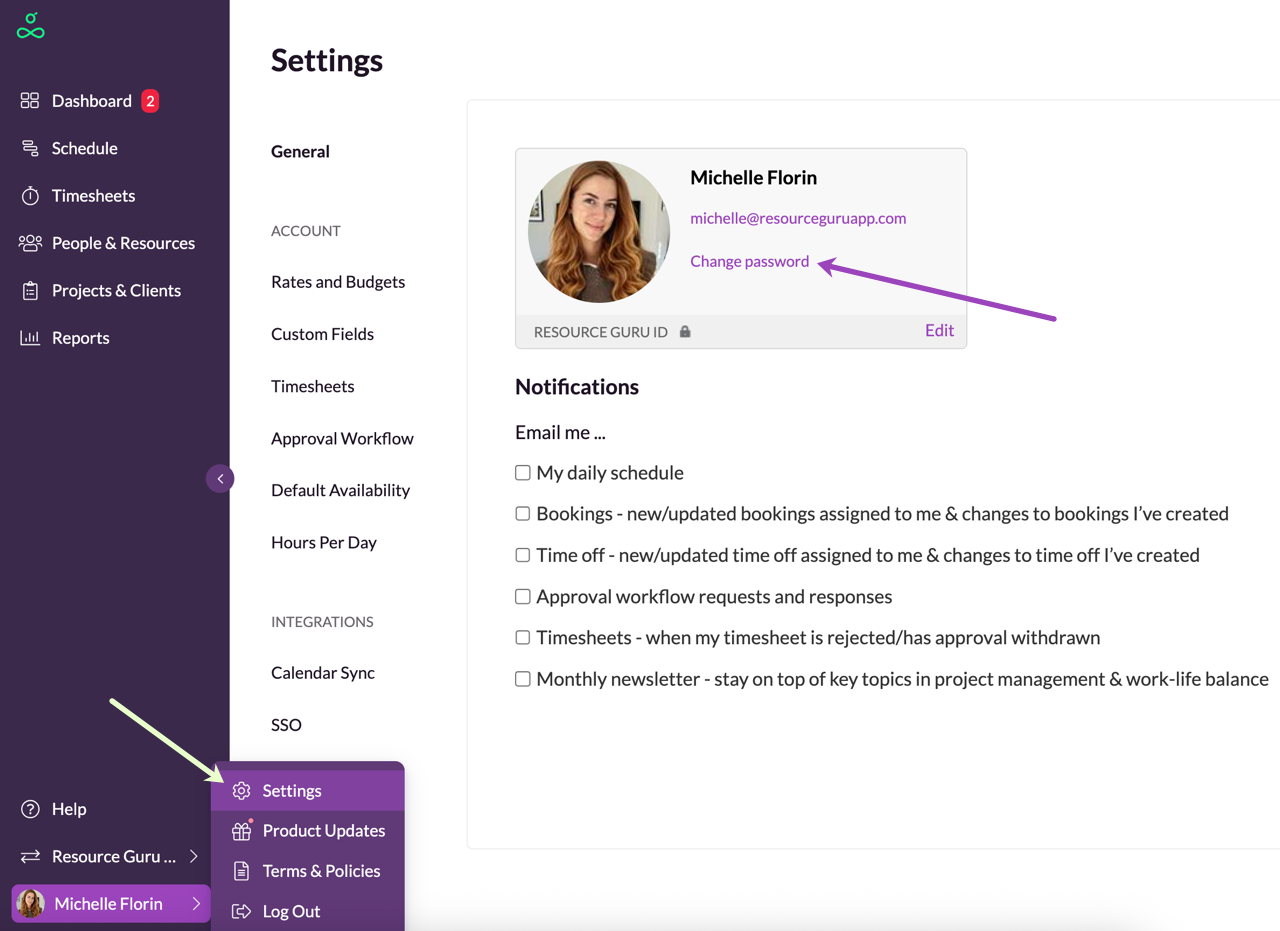Choose Log Out from the menu
The width and height of the screenshot is (1280, 931).
click(x=308, y=911)
